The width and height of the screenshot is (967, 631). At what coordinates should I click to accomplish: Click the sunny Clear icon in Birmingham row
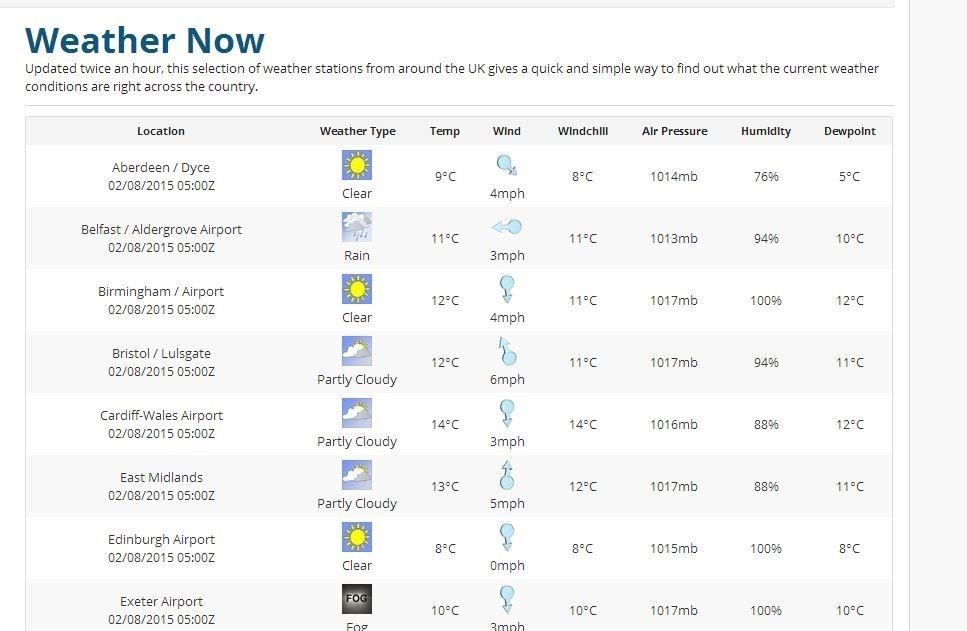point(356,289)
